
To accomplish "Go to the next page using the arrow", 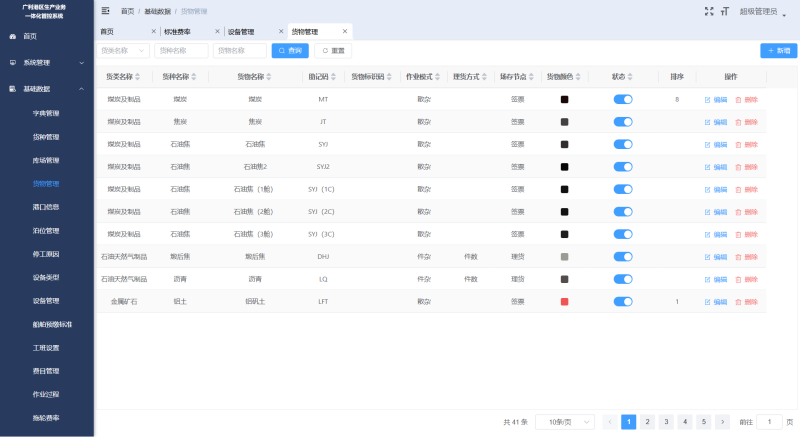I will (x=722, y=422).
